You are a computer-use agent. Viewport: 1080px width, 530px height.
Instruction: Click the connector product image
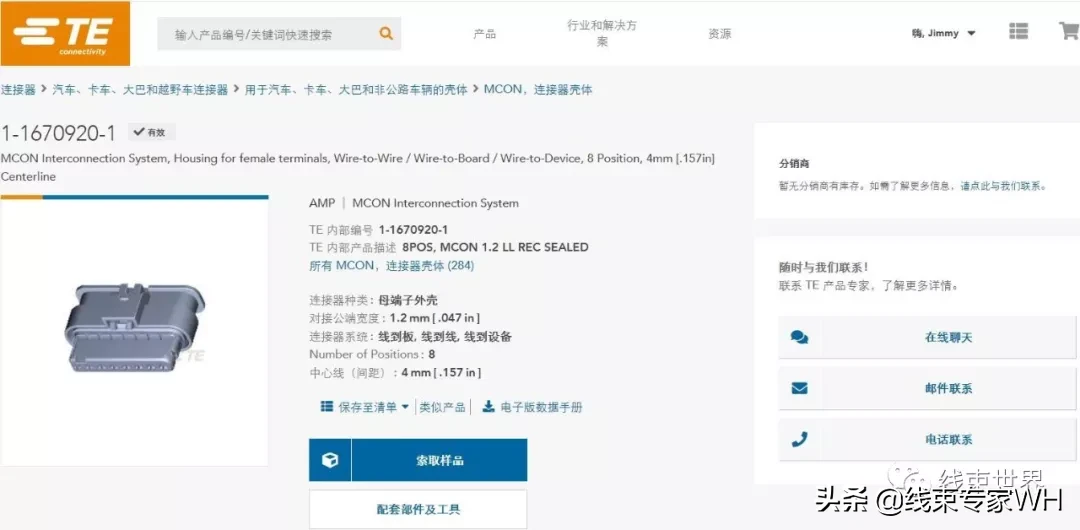pos(135,328)
